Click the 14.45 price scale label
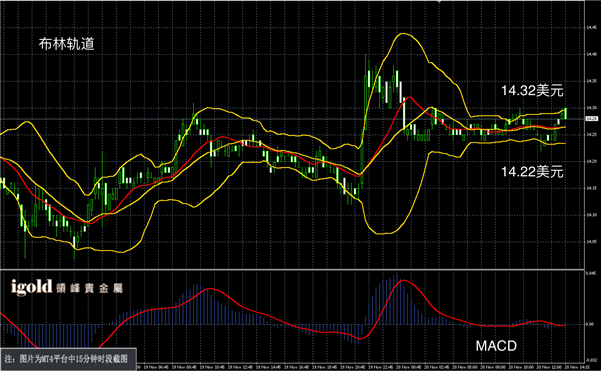The width and height of the screenshot is (601, 371). click(591, 28)
